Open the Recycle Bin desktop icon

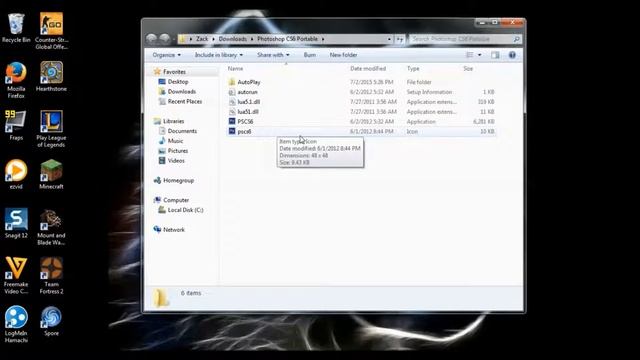coord(16,28)
